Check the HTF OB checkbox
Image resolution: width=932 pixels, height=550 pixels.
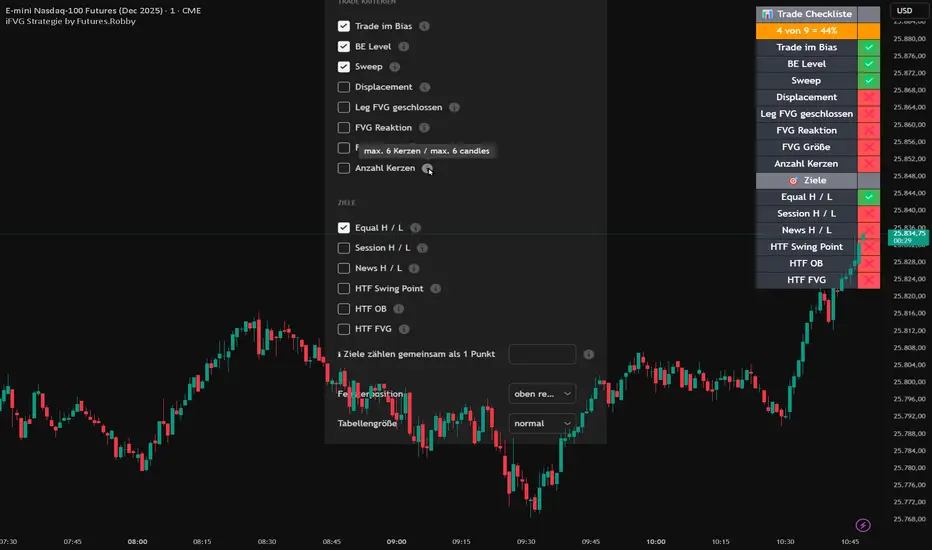pos(344,308)
